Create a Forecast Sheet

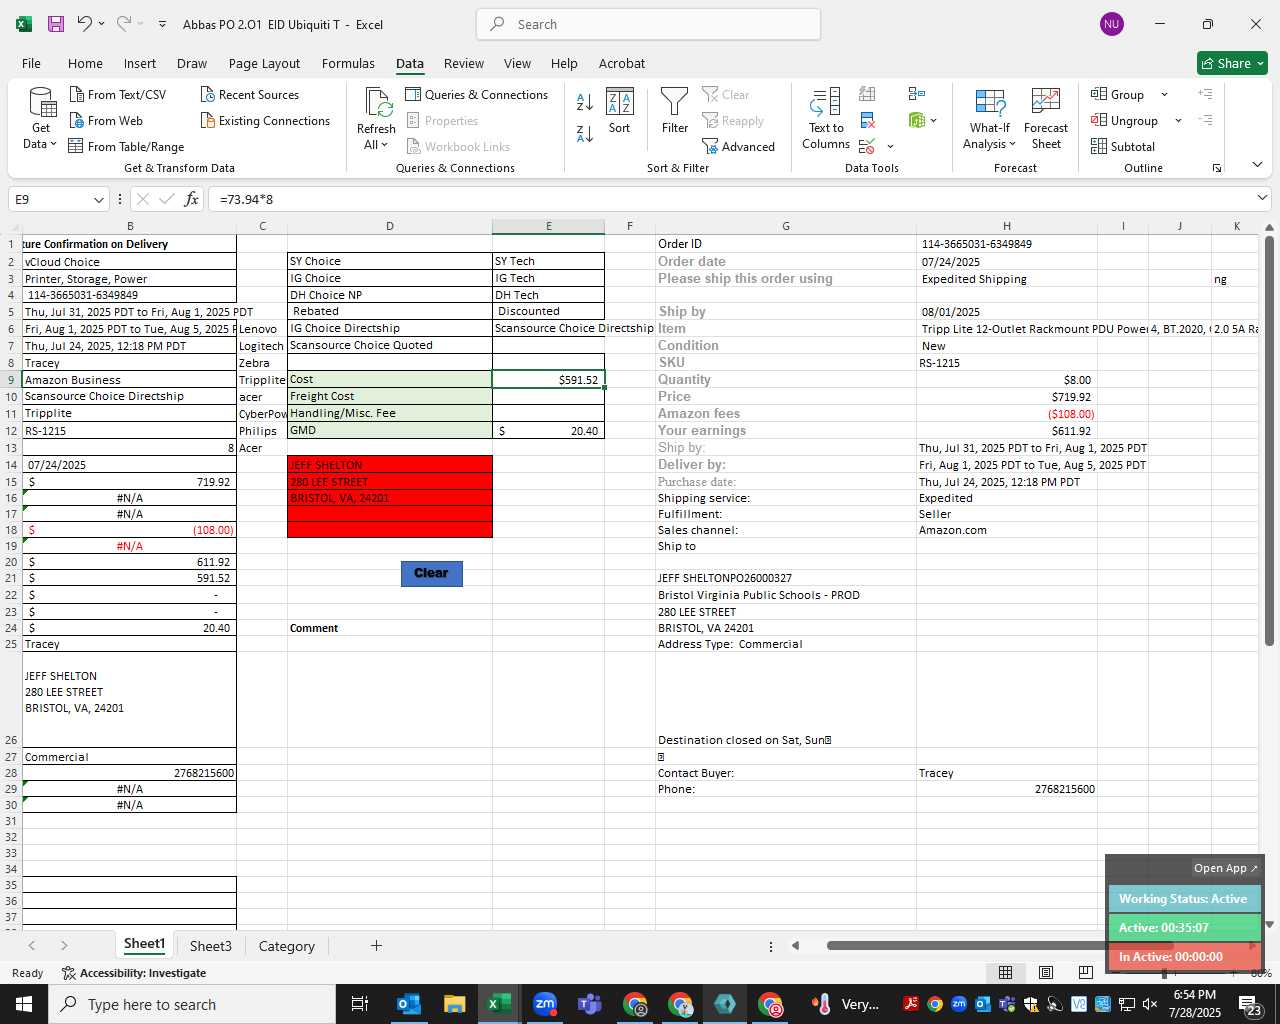click(x=1046, y=119)
